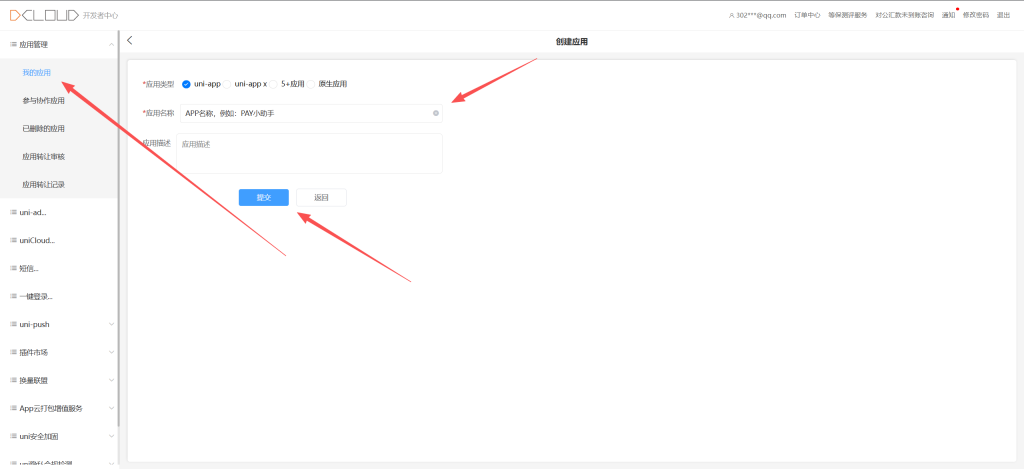Viewport: 1024px width, 469px height.
Task: Click the list icon beside uni-push
Action: tap(13, 325)
